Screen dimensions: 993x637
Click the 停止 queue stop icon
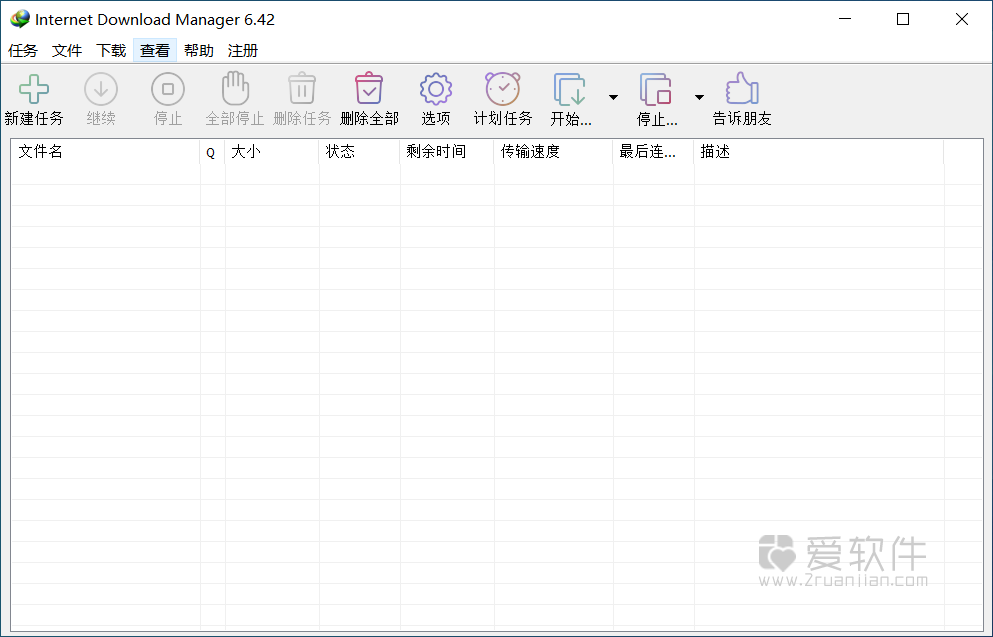coord(655,89)
